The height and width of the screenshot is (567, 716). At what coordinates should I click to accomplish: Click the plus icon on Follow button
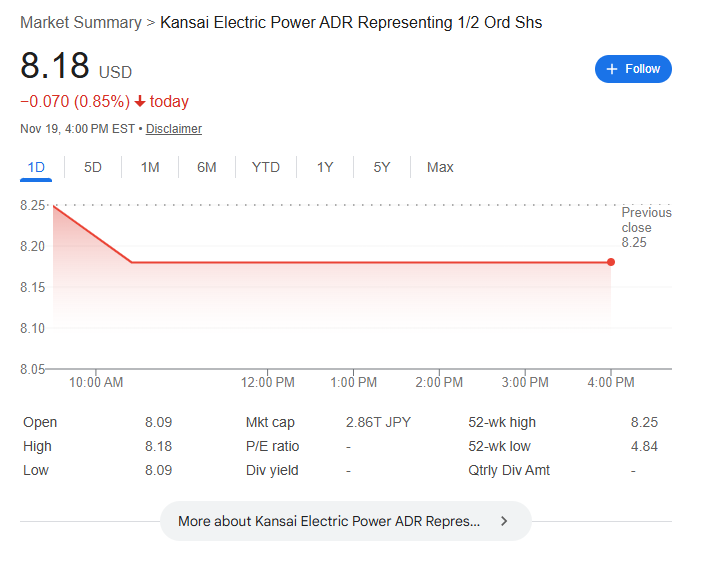pyautogui.click(x=612, y=69)
